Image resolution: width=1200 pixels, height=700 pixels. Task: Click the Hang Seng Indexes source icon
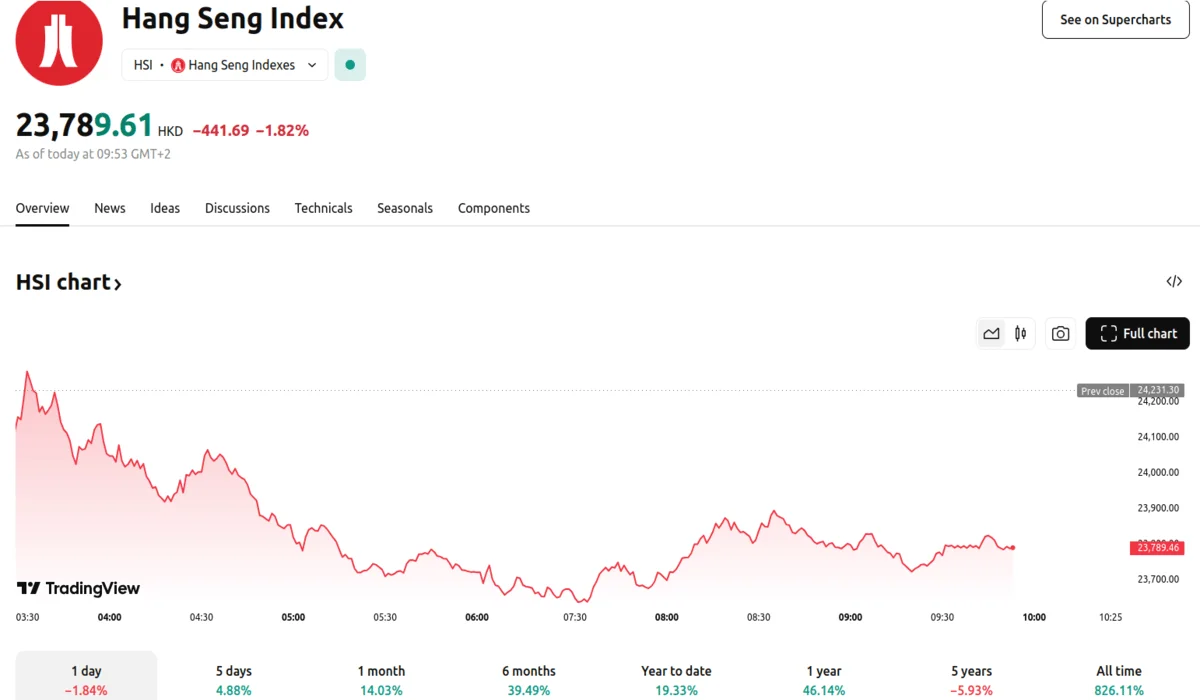(x=178, y=65)
